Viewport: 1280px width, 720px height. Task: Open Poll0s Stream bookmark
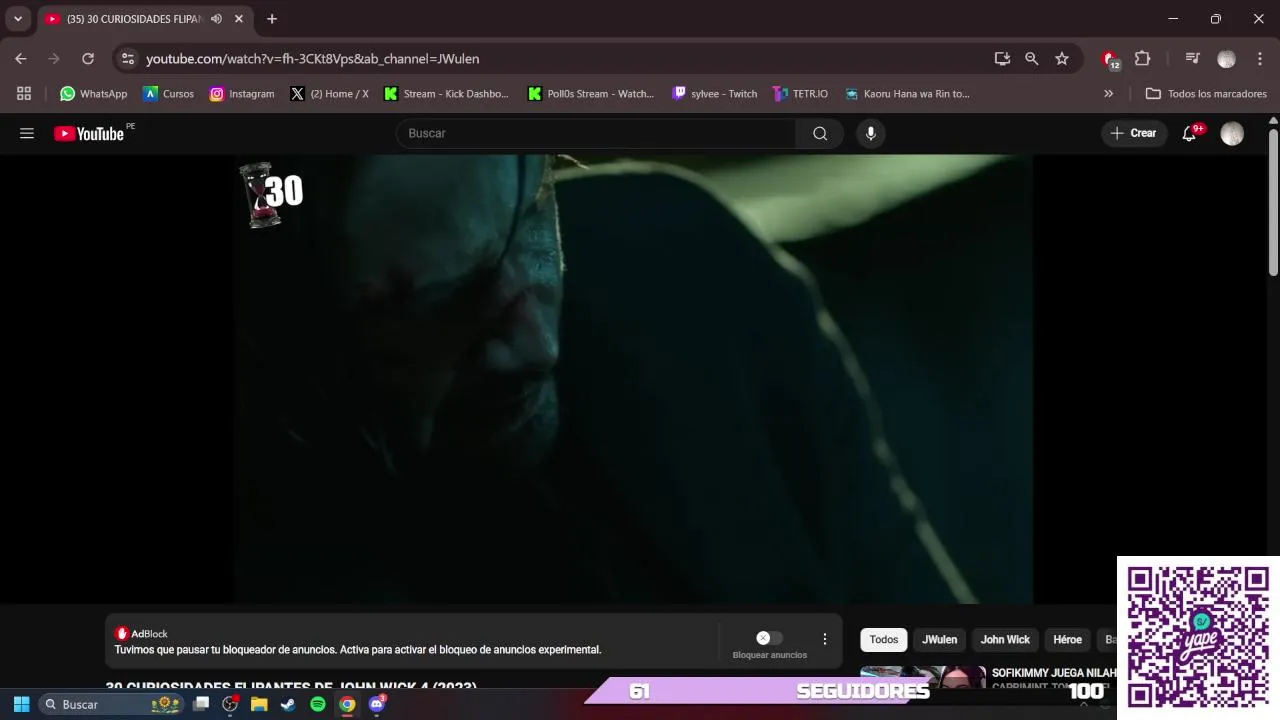pyautogui.click(x=591, y=94)
